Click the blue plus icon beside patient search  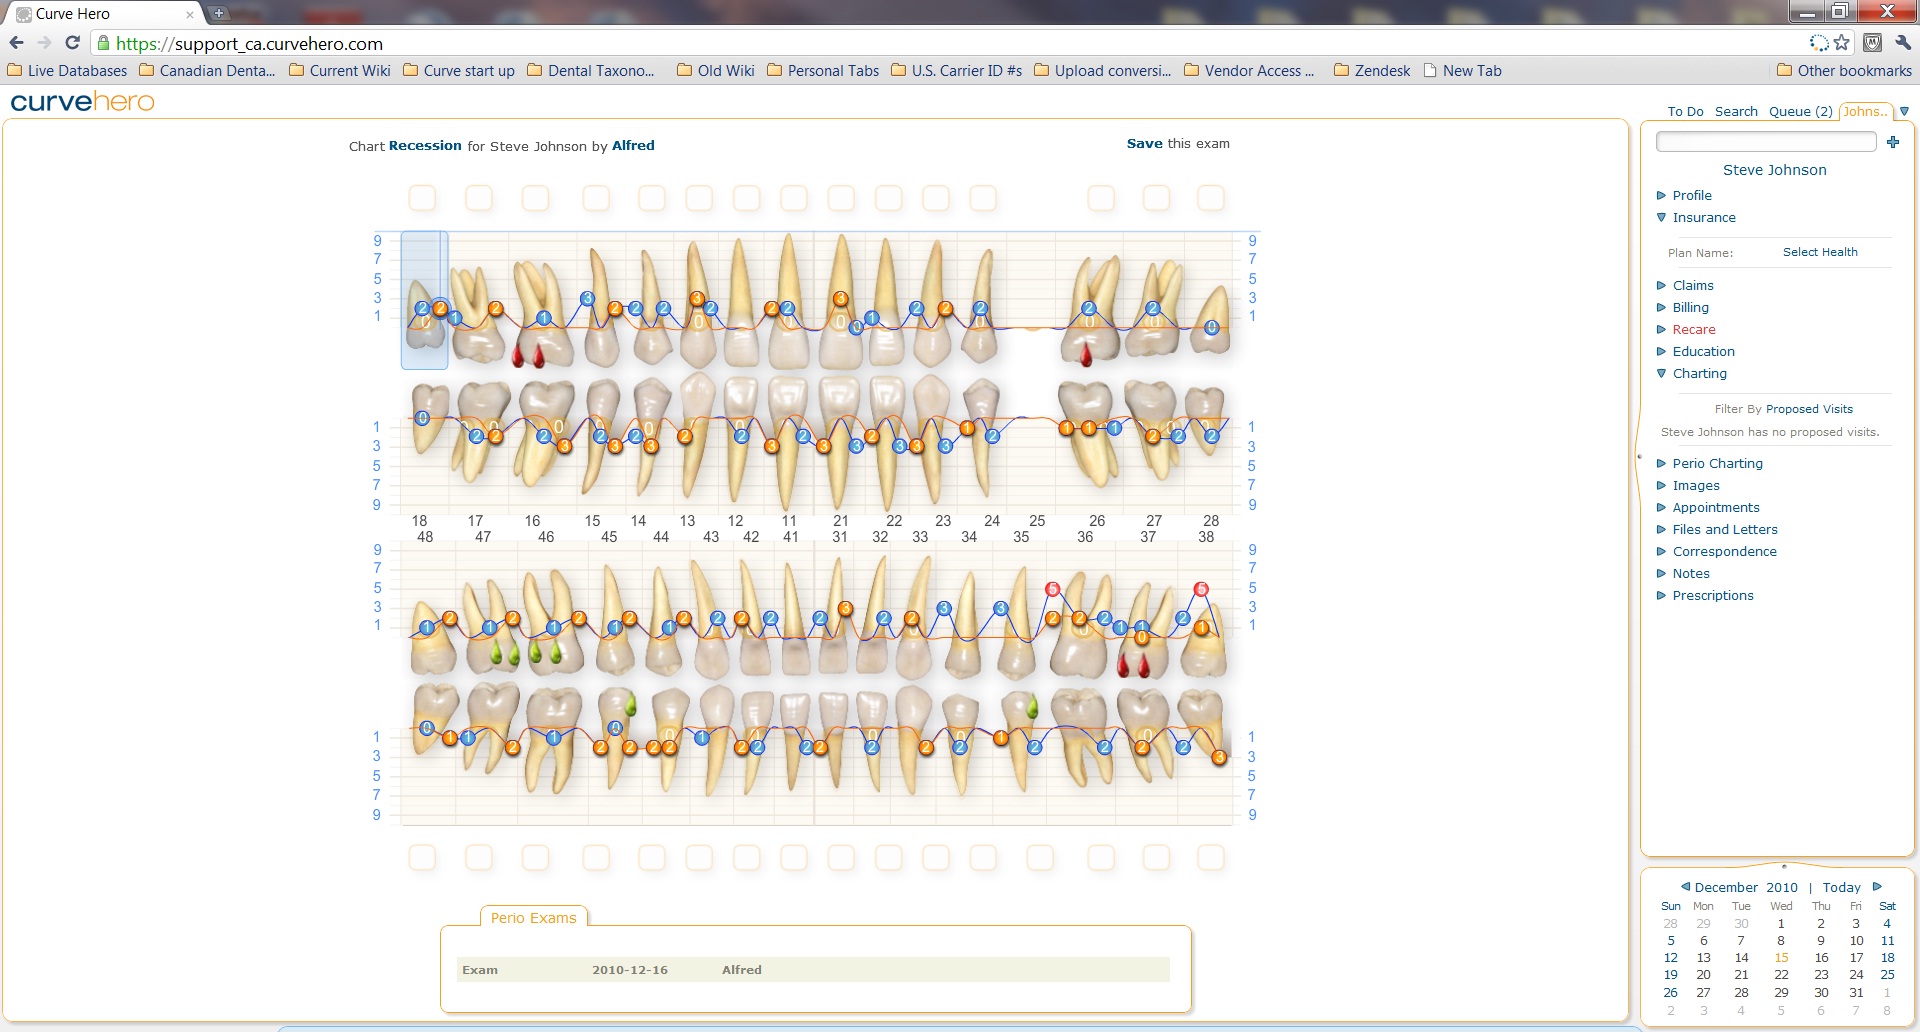tap(1893, 142)
